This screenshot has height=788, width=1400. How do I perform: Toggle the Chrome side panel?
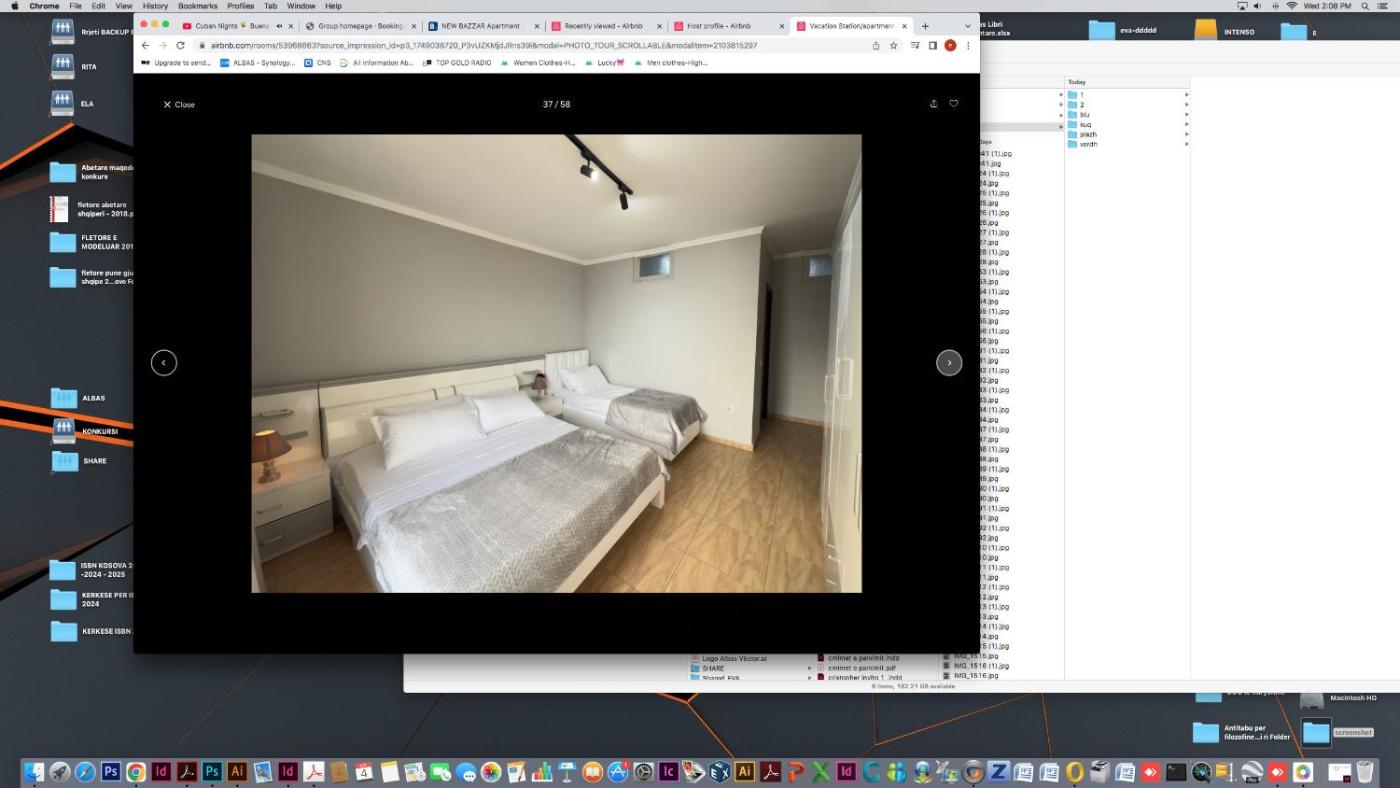[932, 45]
